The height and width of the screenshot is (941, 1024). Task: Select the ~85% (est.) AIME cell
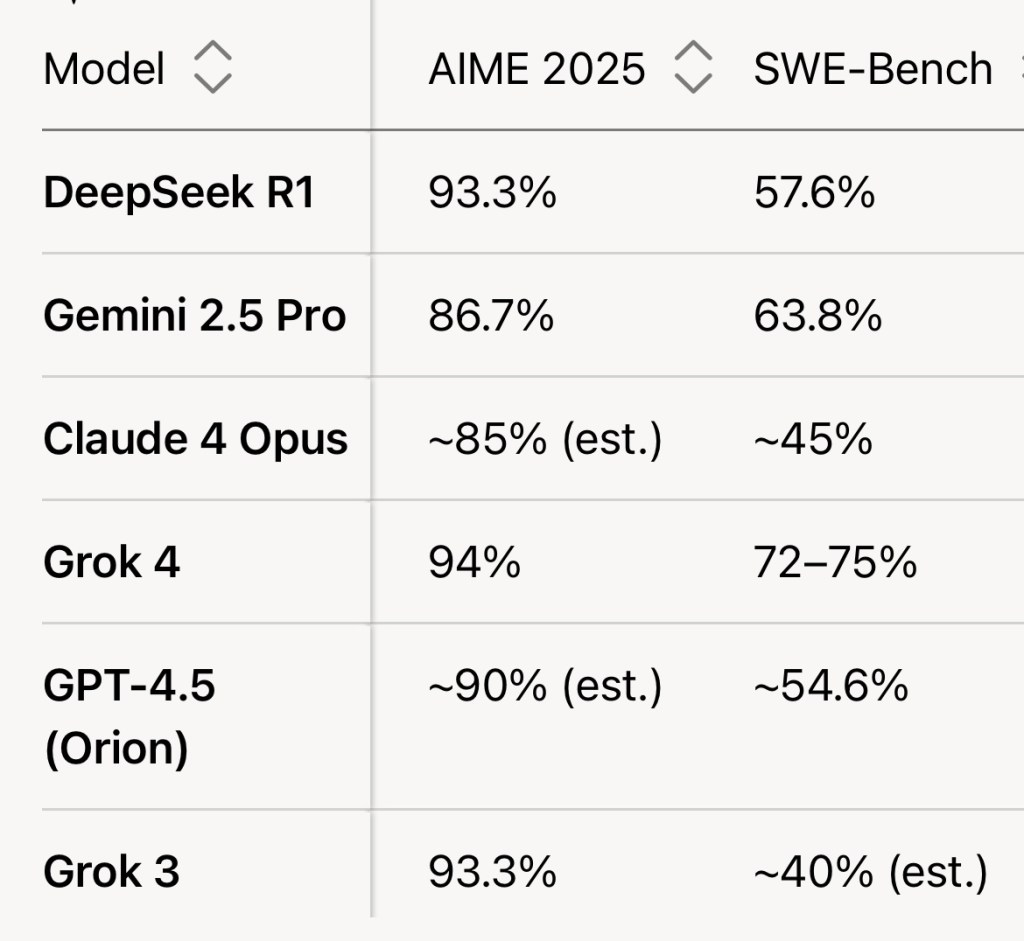545,439
